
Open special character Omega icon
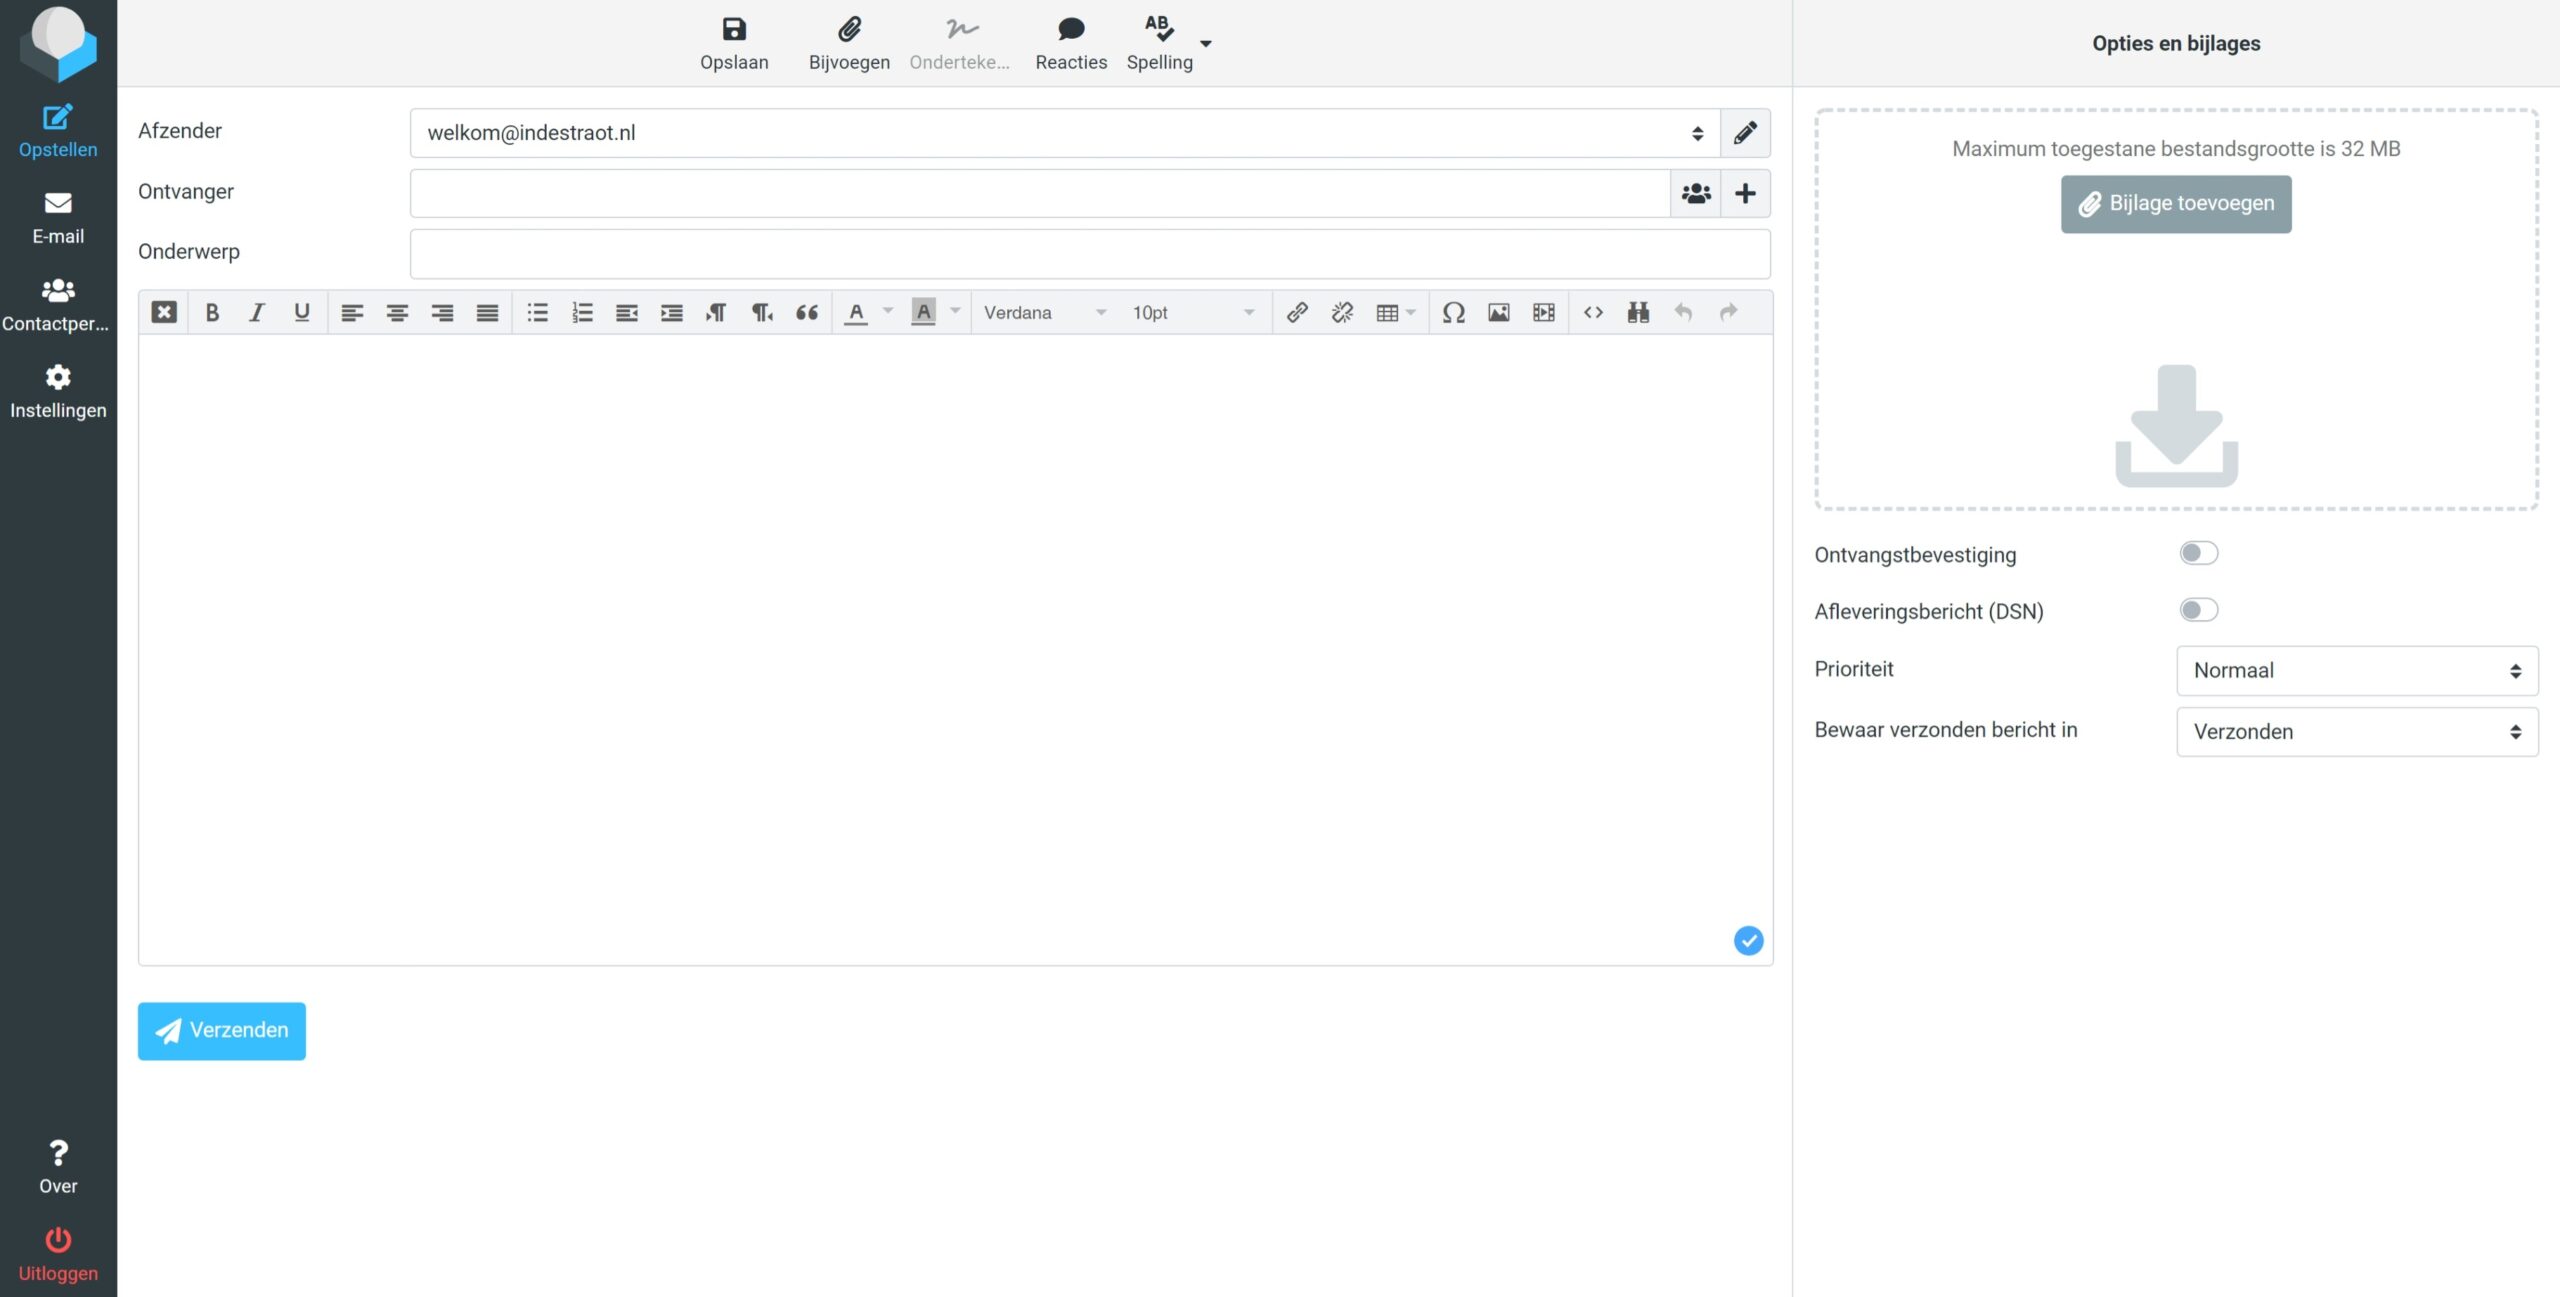(x=1453, y=312)
